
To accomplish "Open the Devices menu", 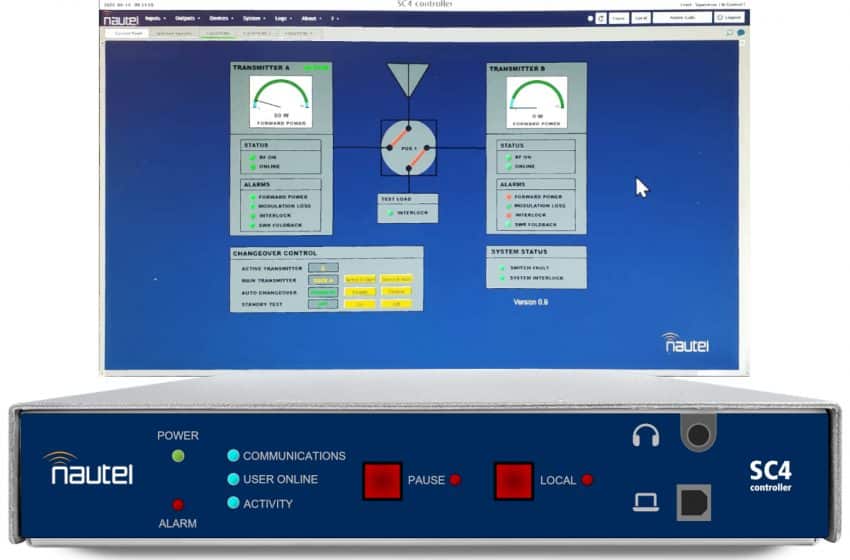I will pos(220,18).
